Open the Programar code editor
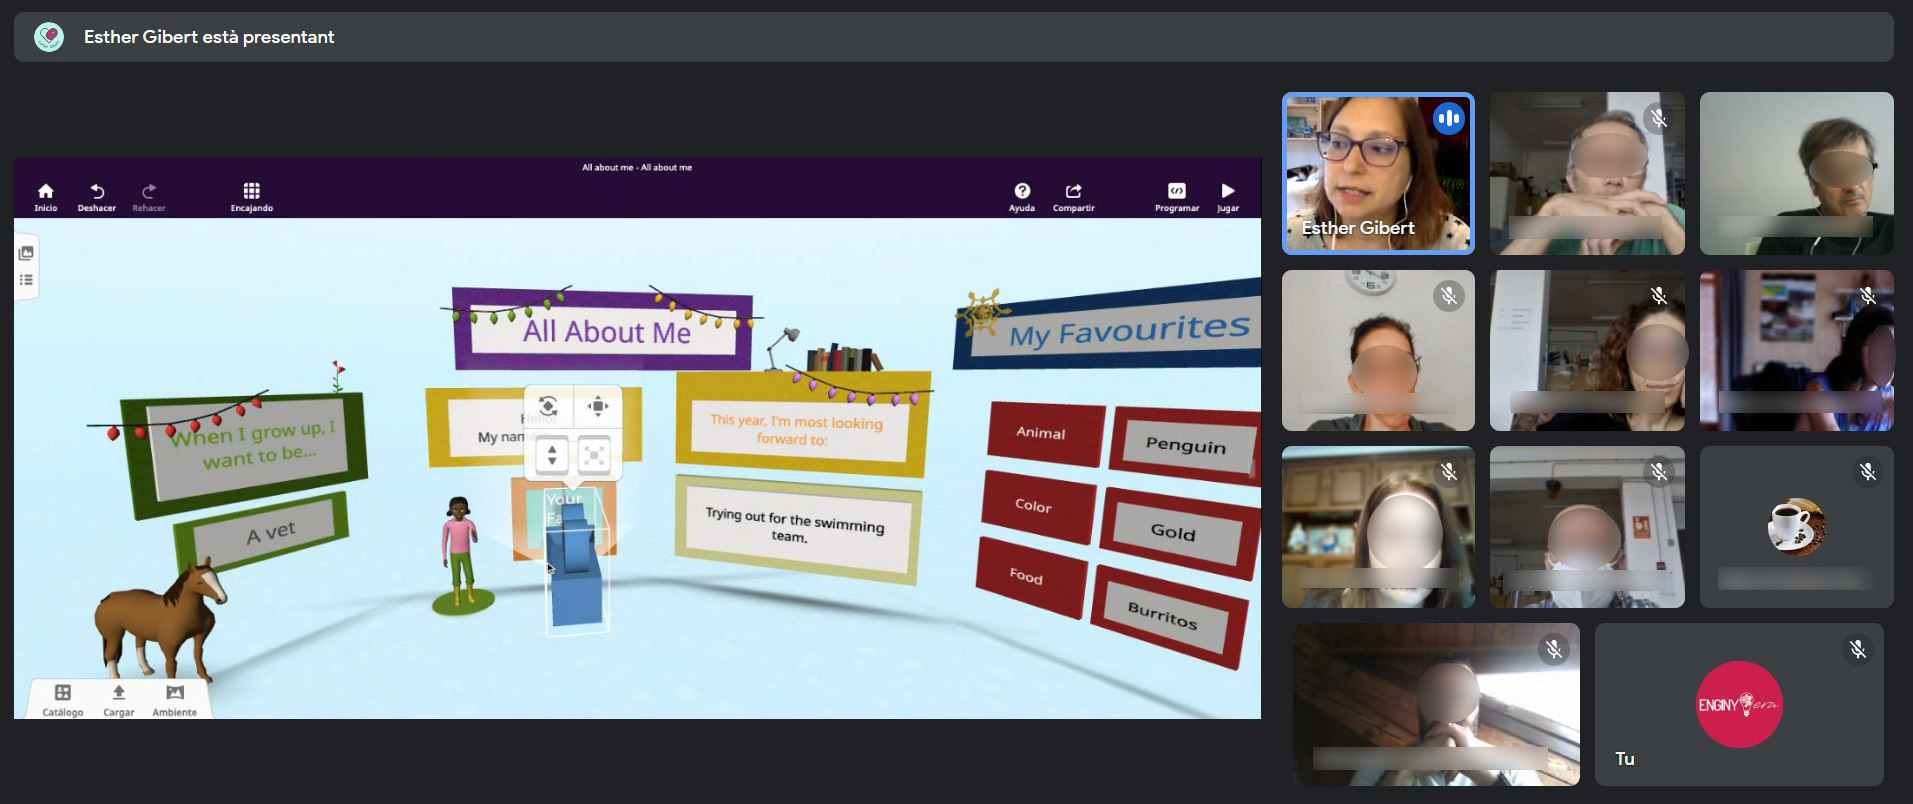1913x804 pixels. point(1177,196)
